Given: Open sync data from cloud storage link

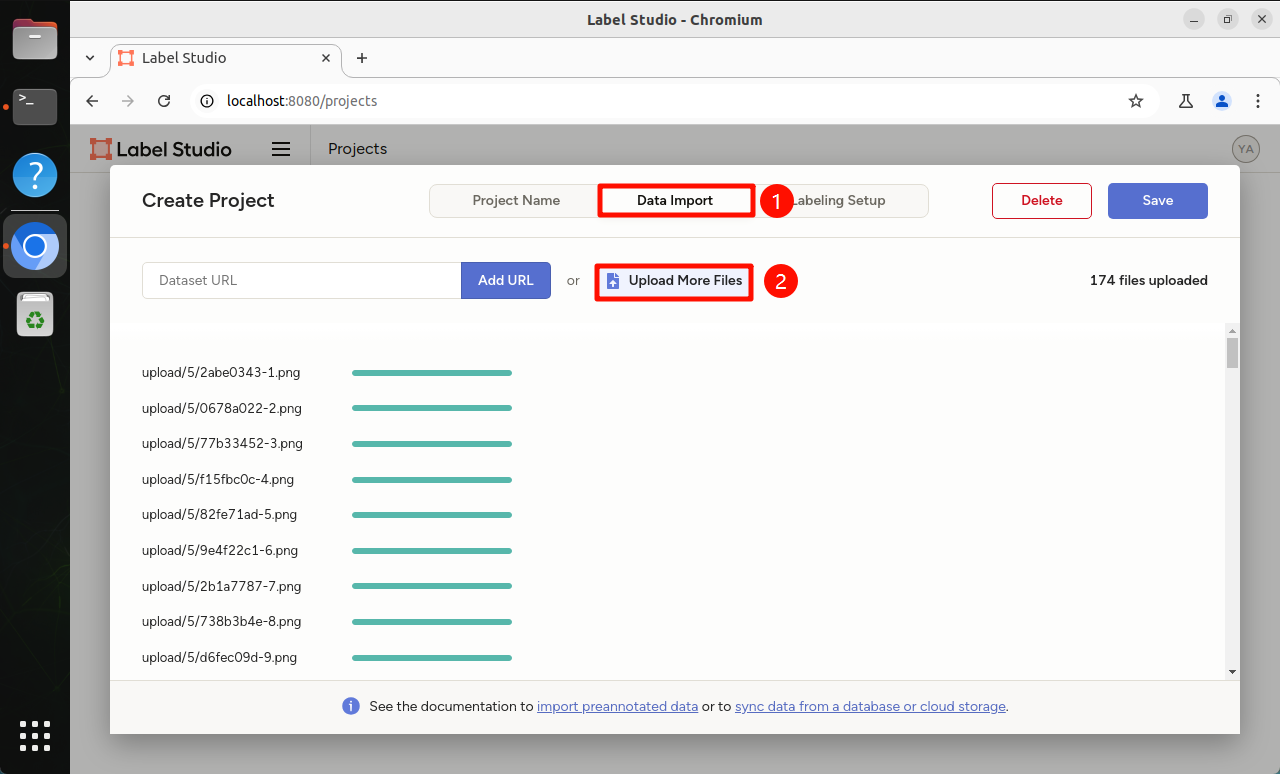Looking at the screenshot, I should (x=870, y=706).
